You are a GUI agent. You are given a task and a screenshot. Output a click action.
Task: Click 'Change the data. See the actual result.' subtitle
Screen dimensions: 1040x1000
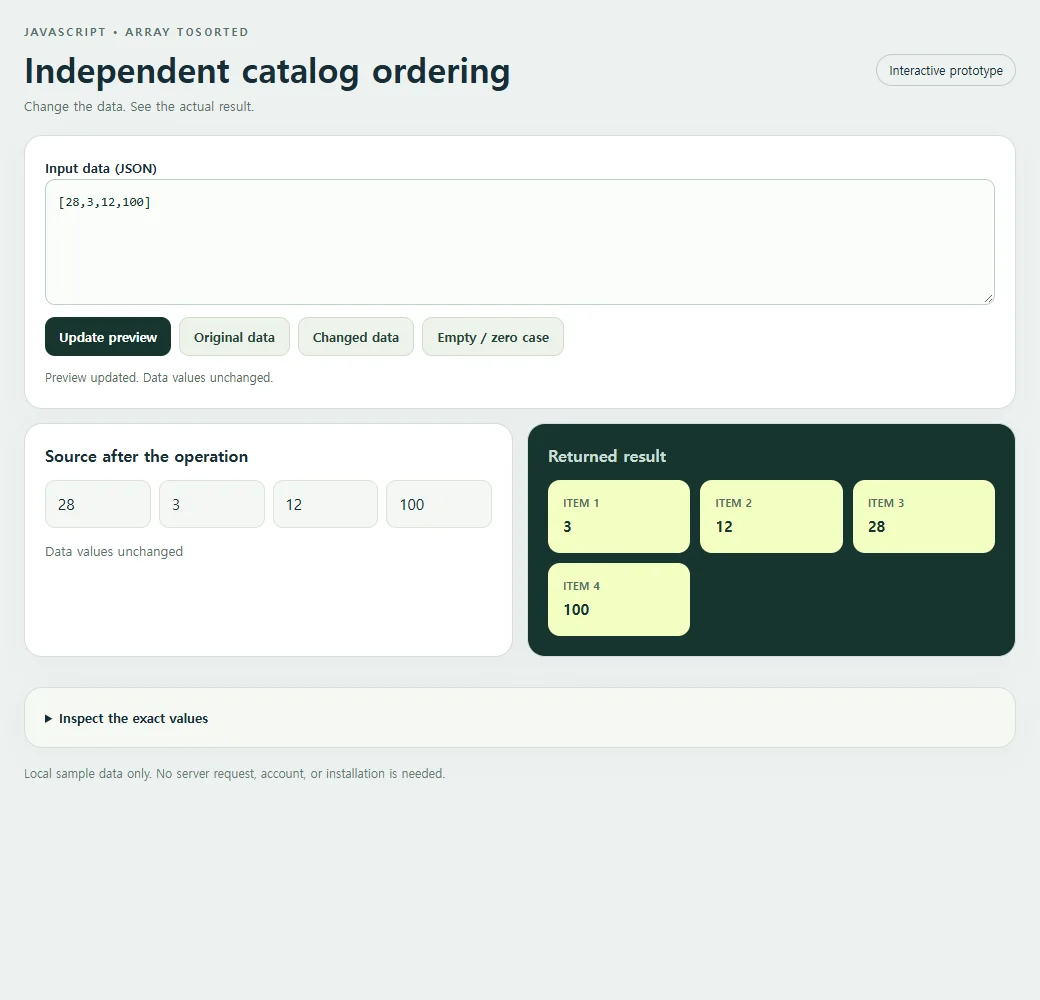coord(139,106)
